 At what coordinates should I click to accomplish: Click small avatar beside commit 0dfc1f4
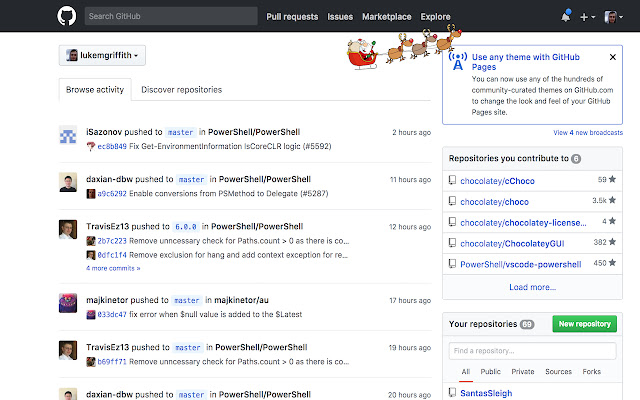pyautogui.click(x=91, y=255)
